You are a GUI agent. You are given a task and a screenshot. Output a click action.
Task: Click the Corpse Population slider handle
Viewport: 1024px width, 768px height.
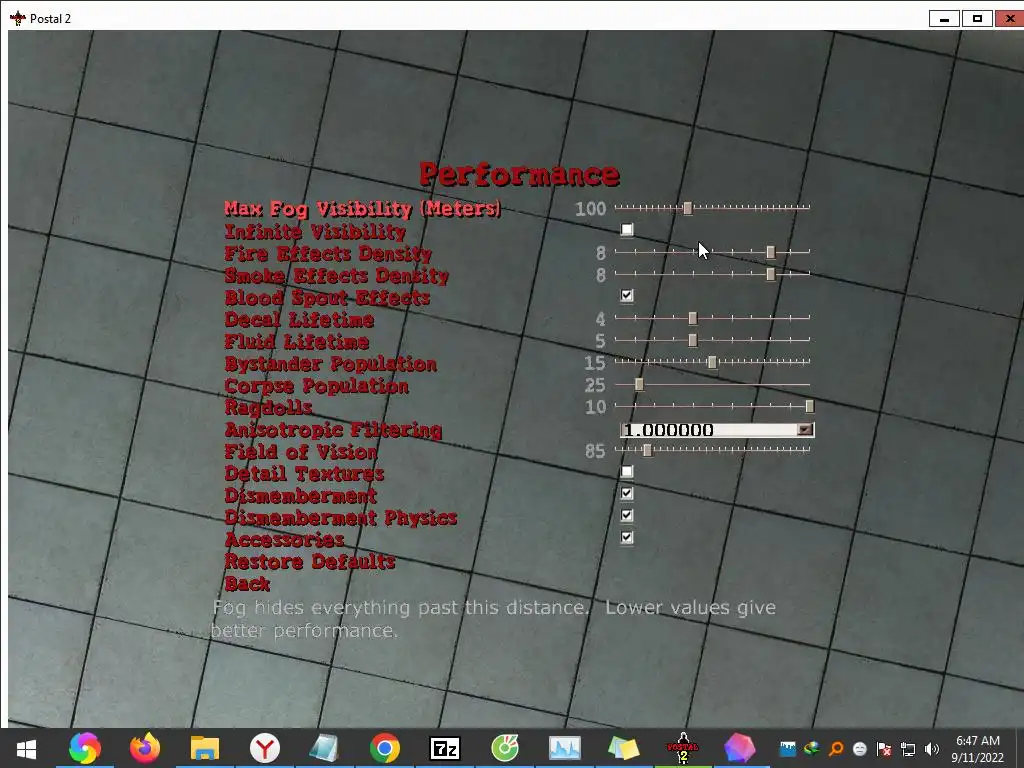[639, 384]
